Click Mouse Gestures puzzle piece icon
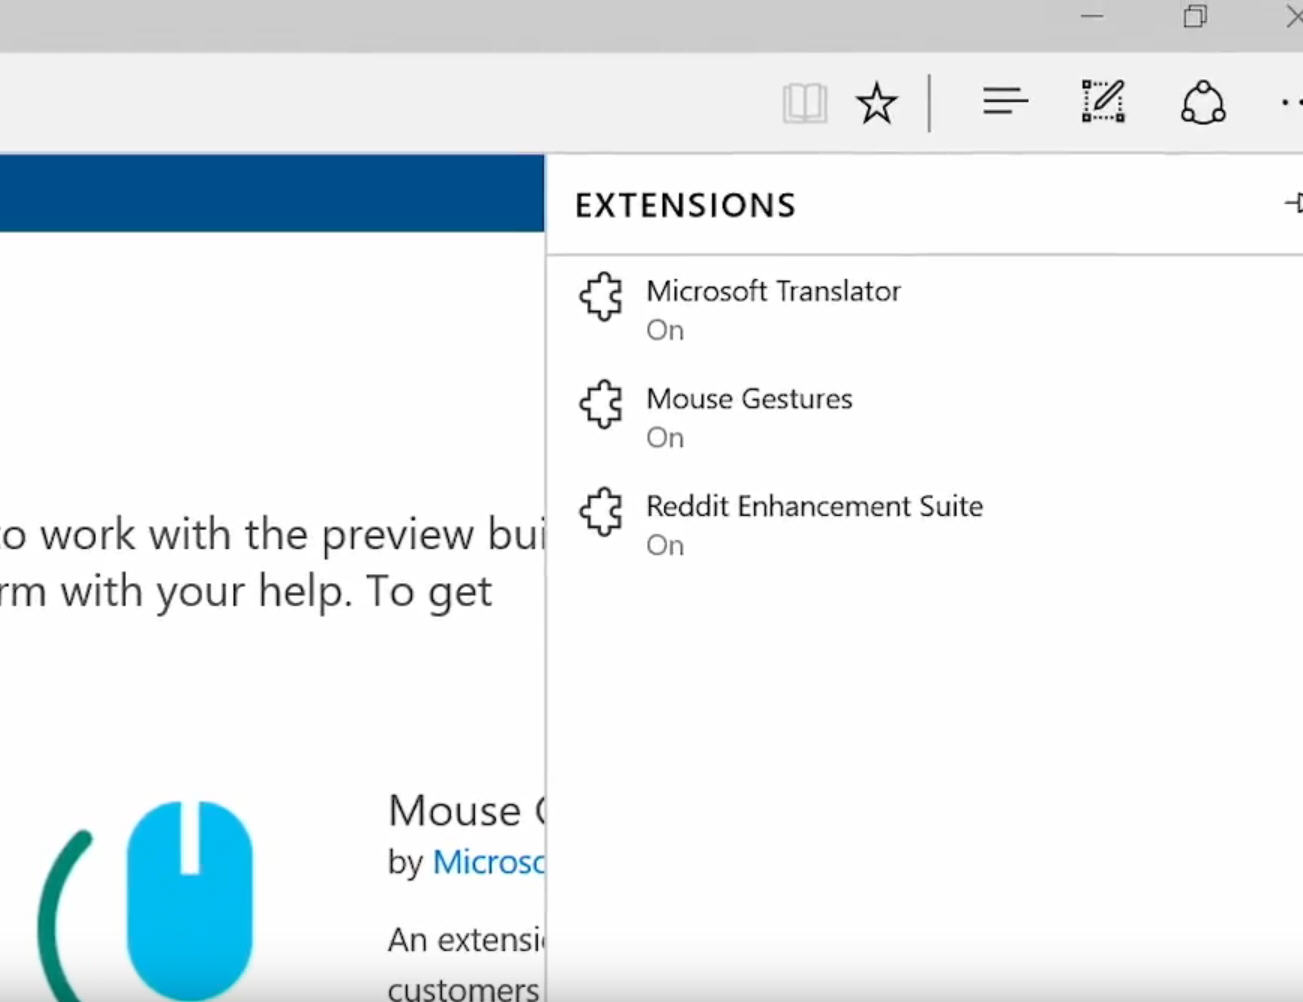Screen dimensions: 1303x1002 (x=601, y=404)
